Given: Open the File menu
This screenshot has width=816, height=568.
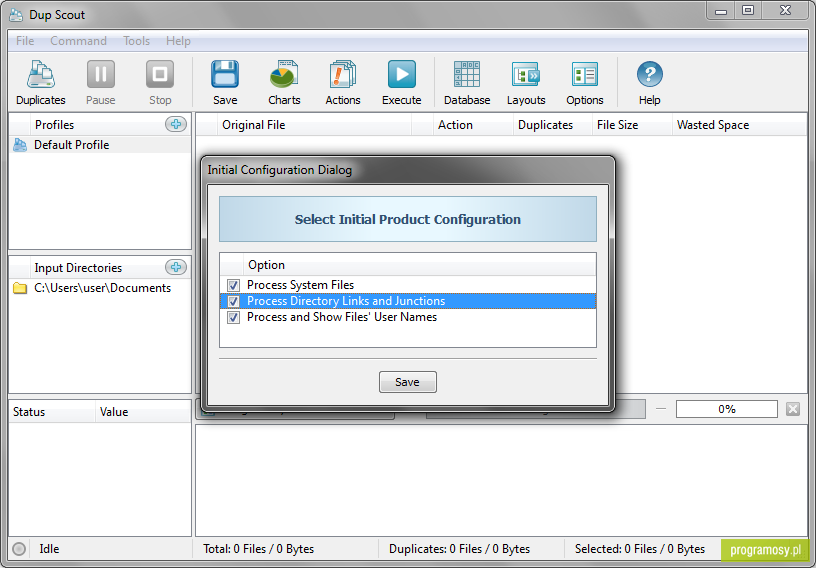Looking at the screenshot, I should 25,41.
